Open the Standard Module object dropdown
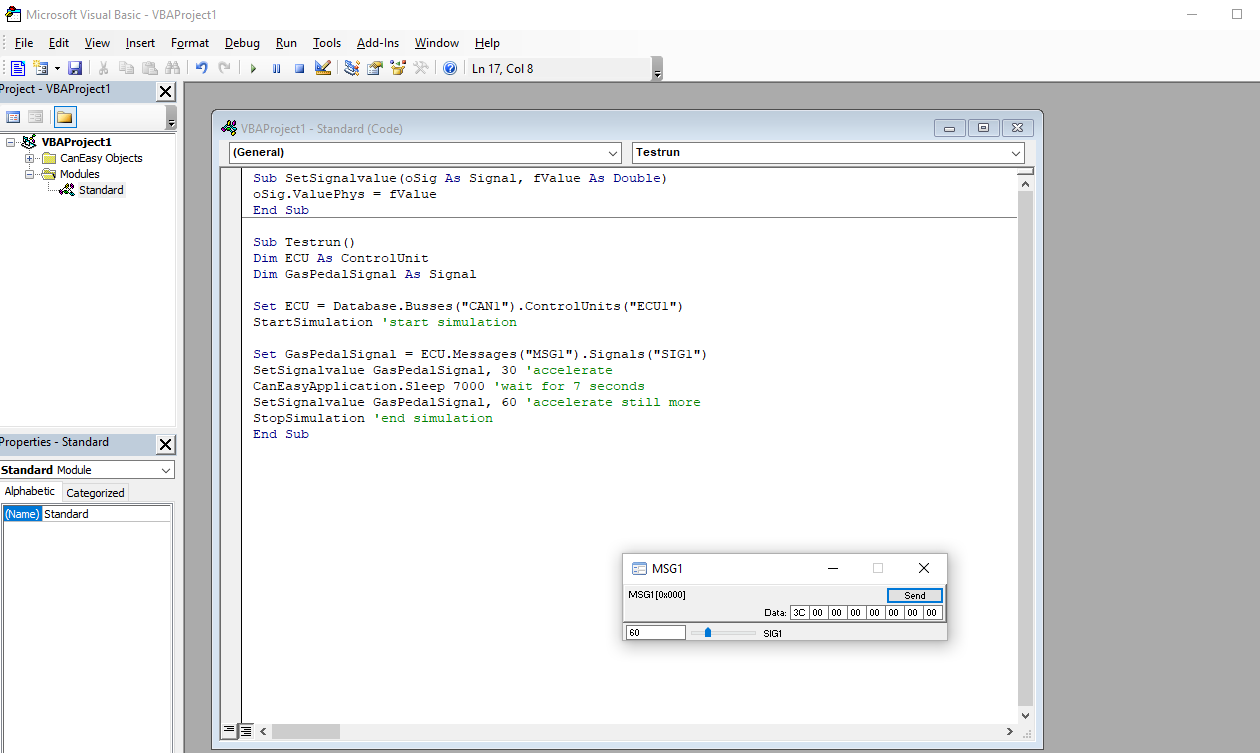This screenshot has width=1260, height=753. 166,470
